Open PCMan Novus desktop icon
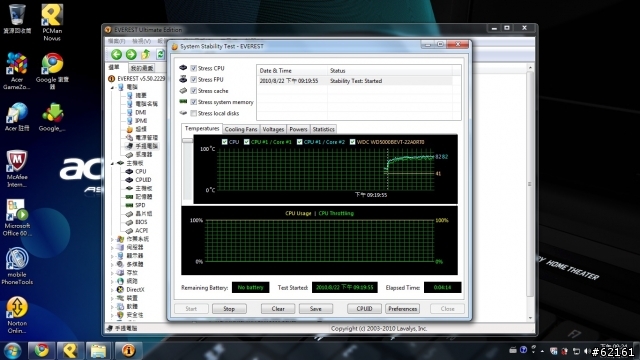The width and height of the screenshot is (640, 360). click(52, 22)
